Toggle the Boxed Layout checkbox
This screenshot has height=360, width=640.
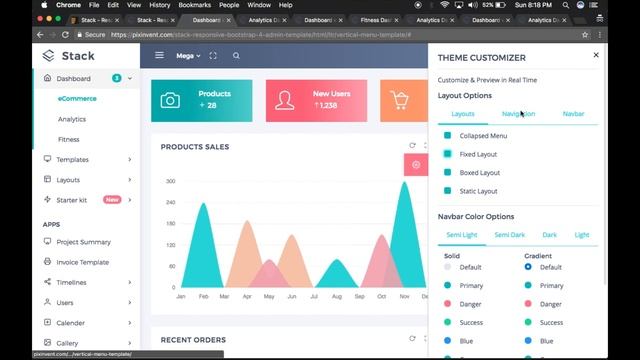pos(447,172)
